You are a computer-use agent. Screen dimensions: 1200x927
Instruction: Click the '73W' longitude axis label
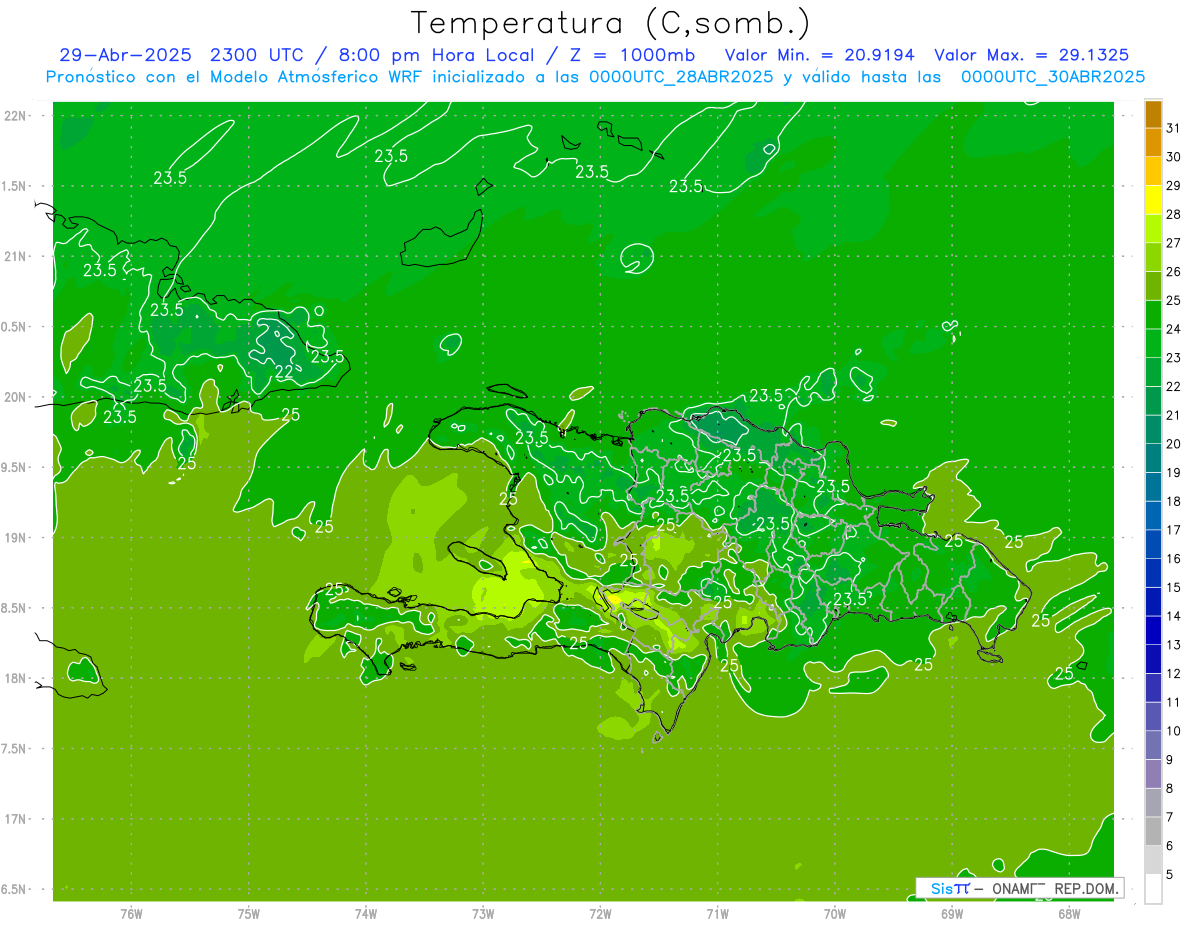click(483, 913)
